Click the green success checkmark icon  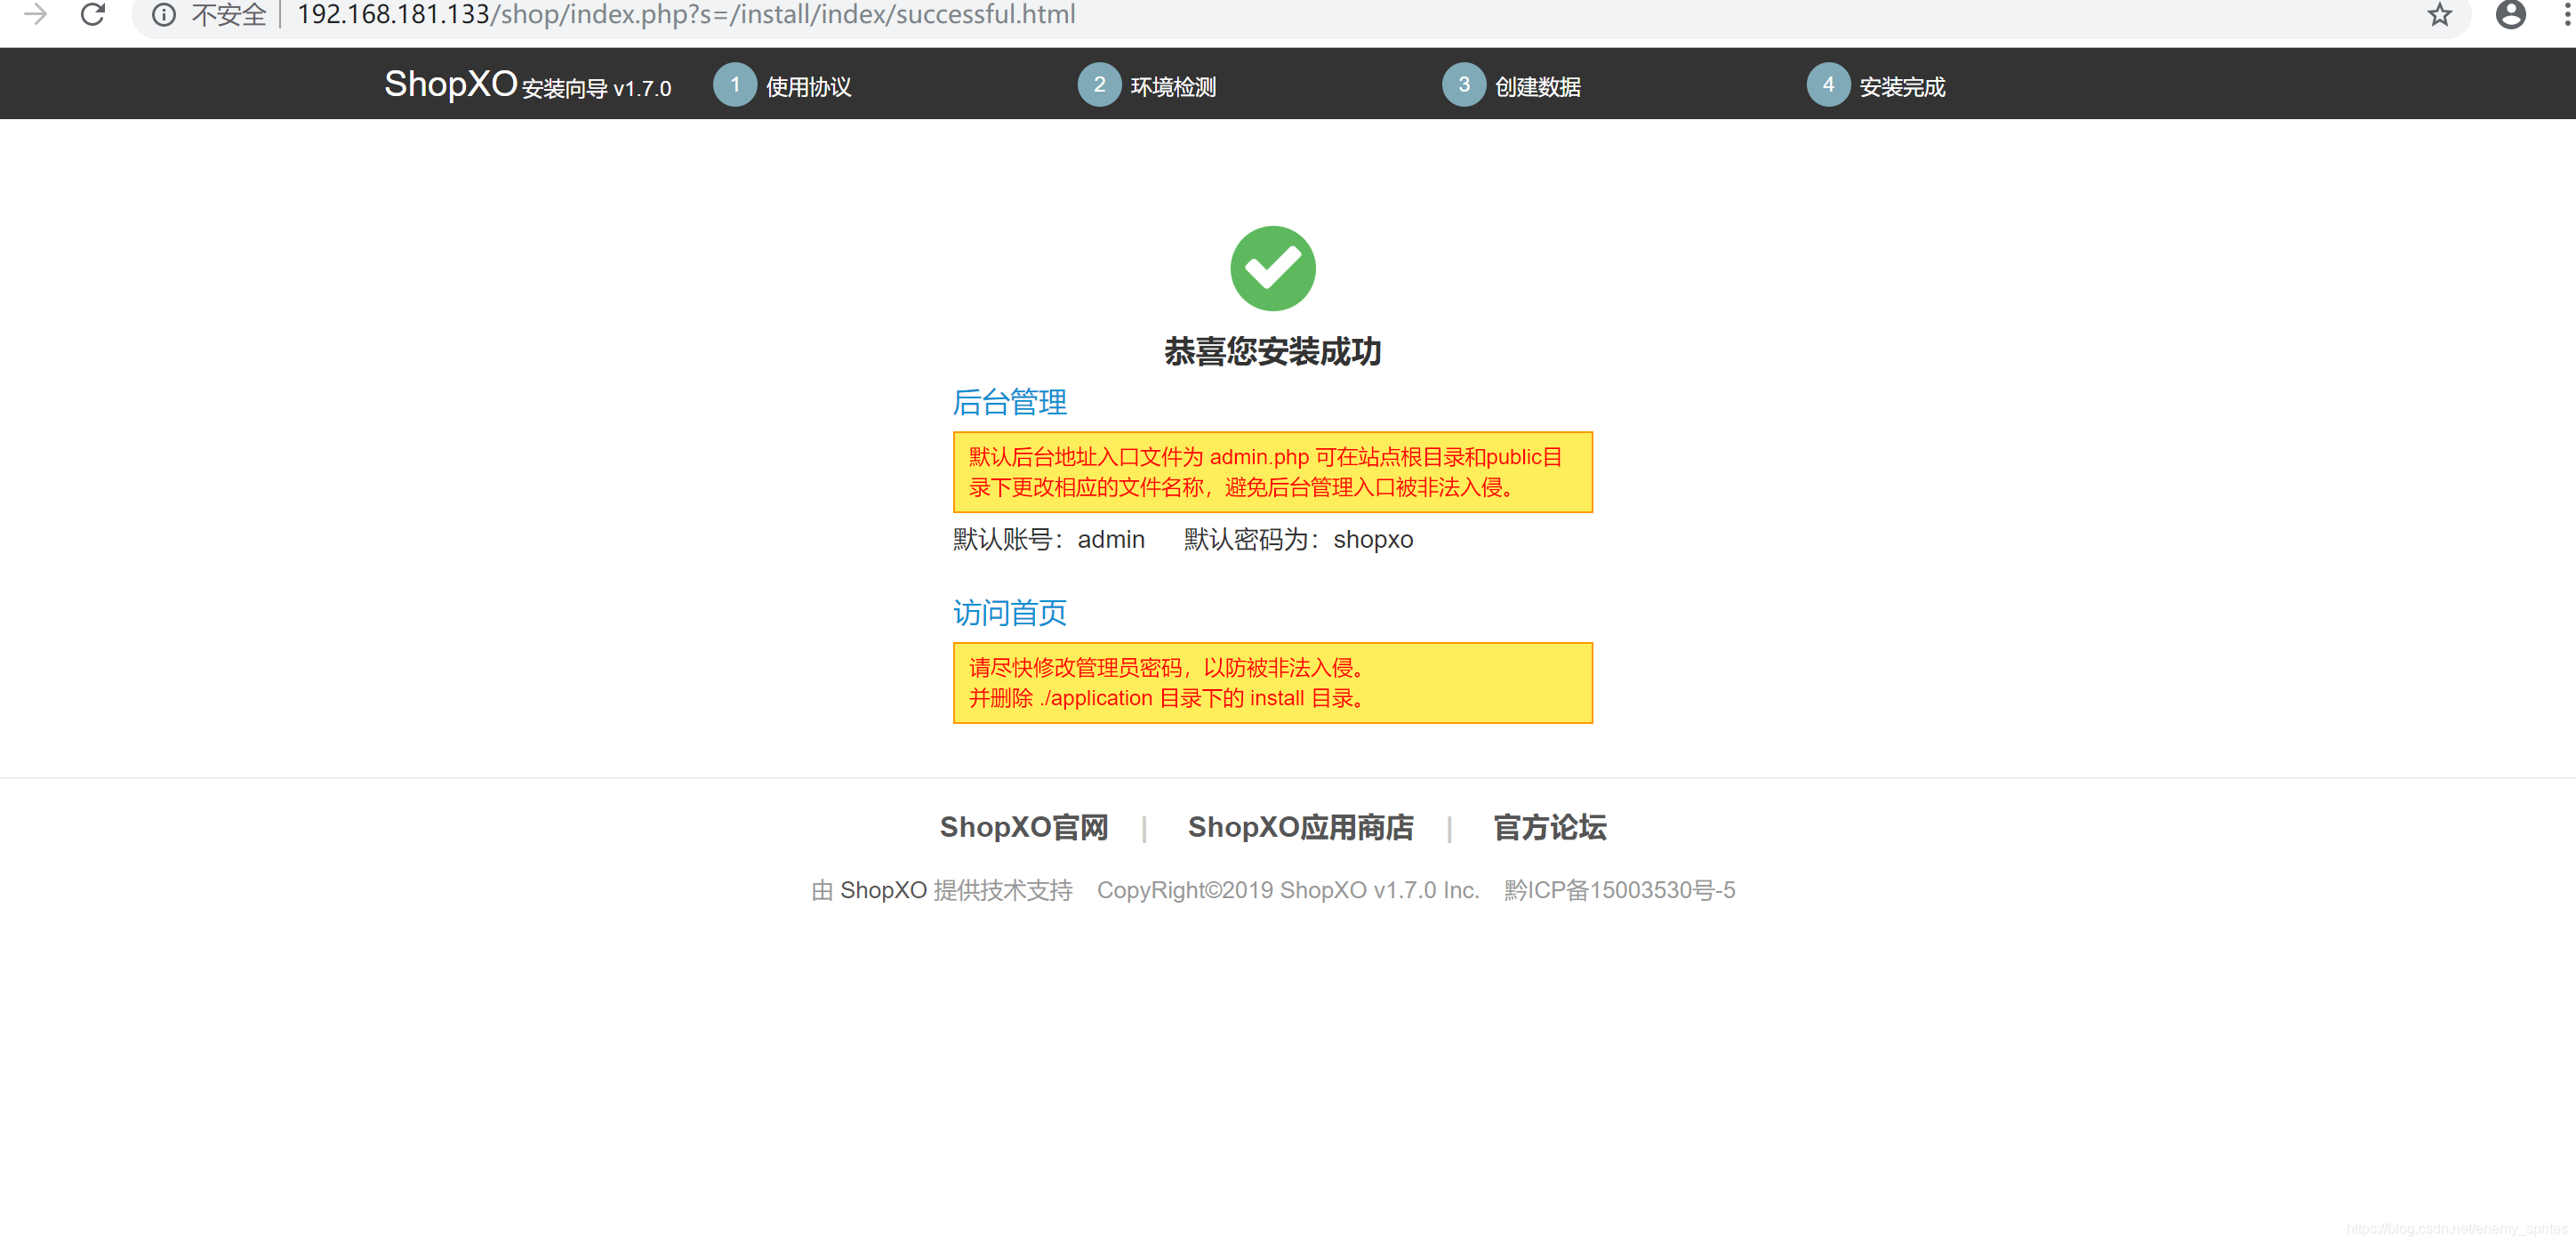pos(1272,268)
